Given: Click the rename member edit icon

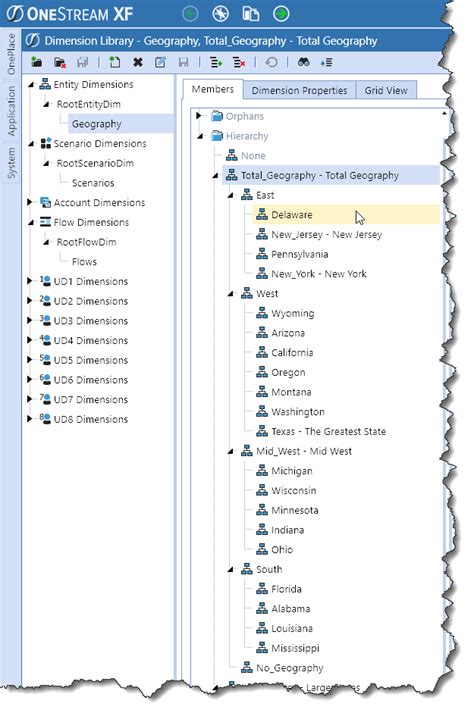Looking at the screenshot, I should [x=160, y=62].
